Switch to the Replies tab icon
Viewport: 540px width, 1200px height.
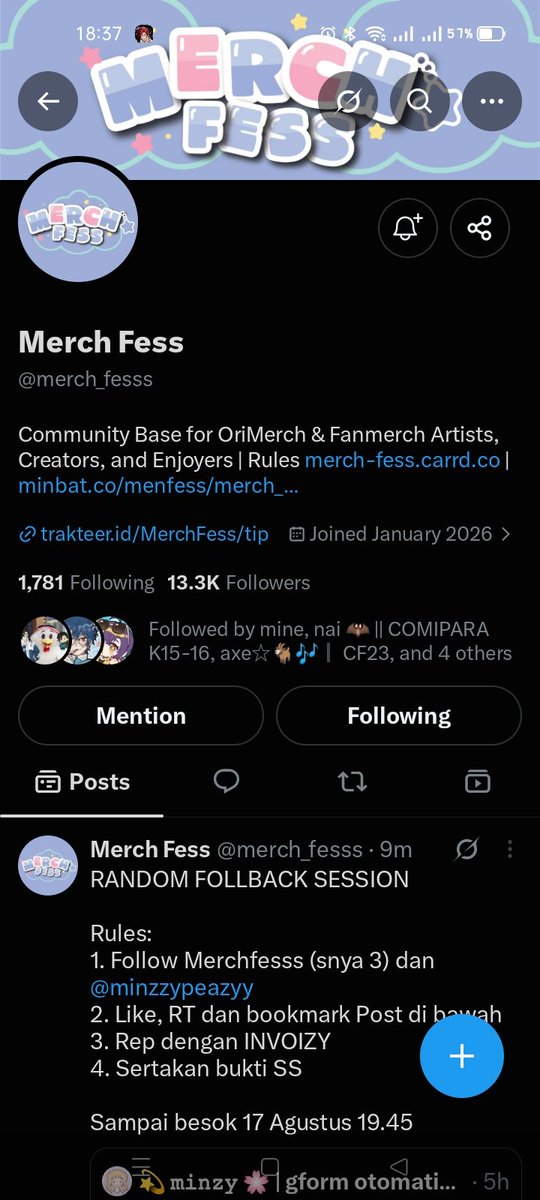[x=226, y=782]
